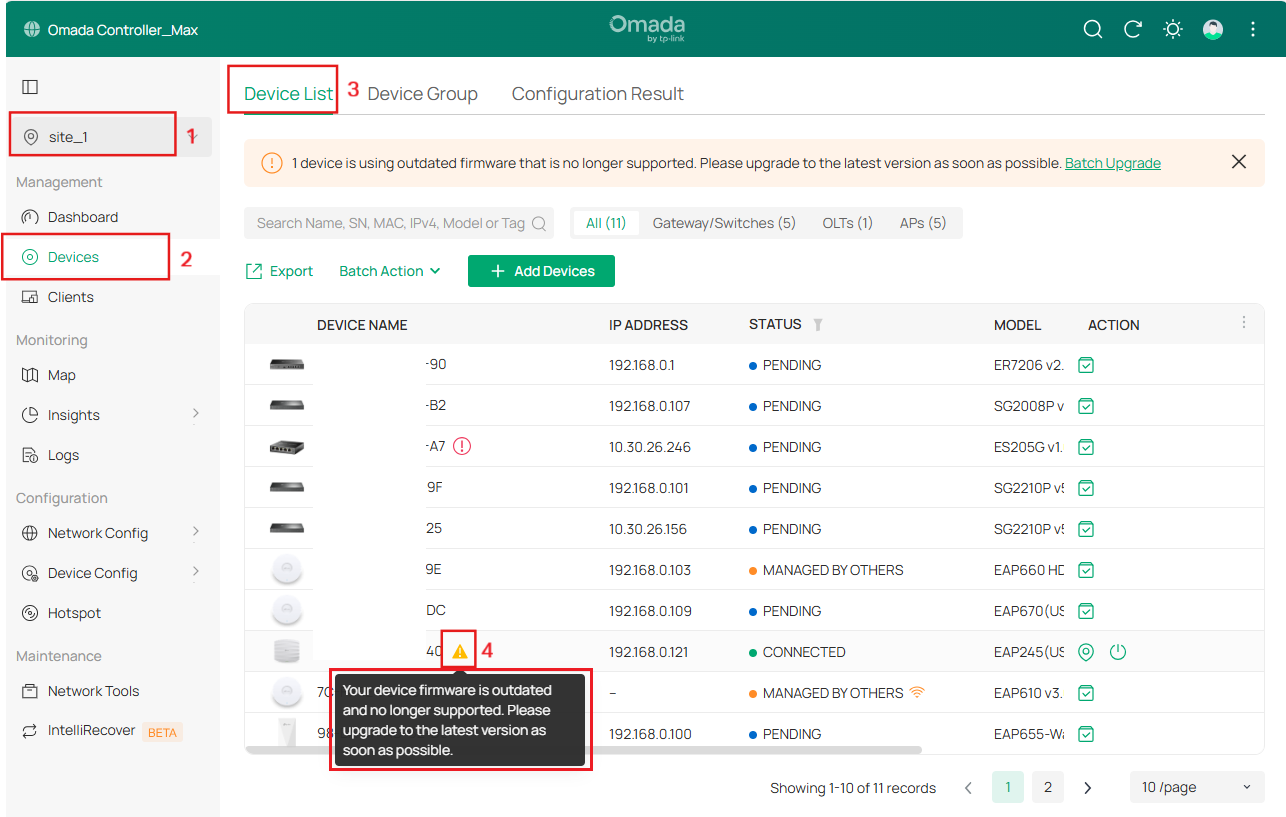Screen dimensions: 1286x817
Task: Click the refresh icon in header
Action: tap(1133, 29)
